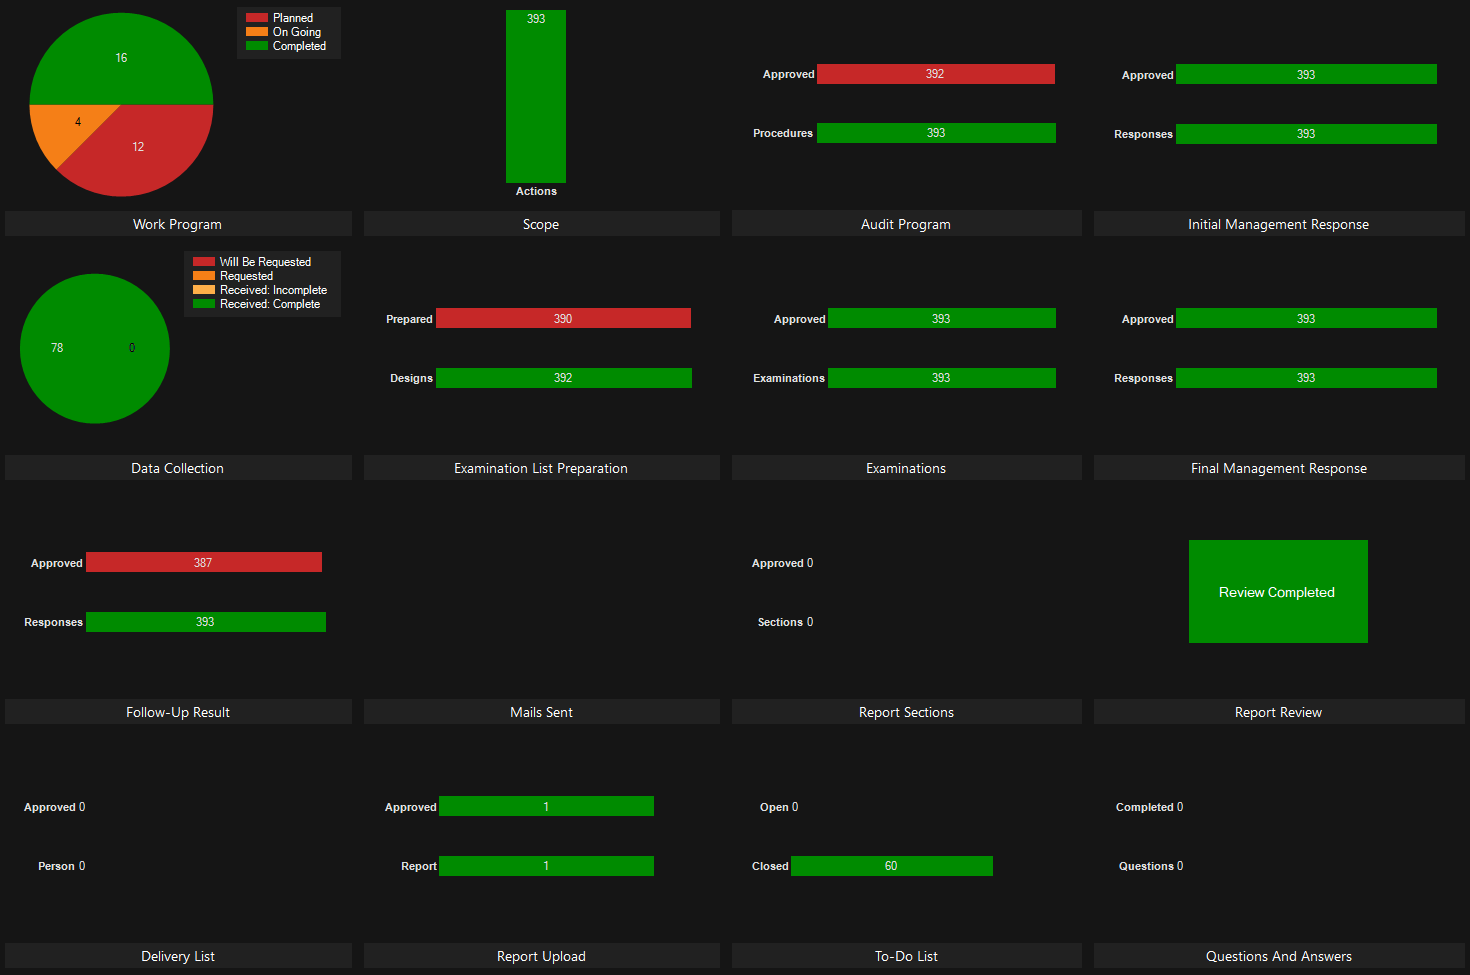The width and height of the screenshot is (1470, 975).
Task: Open the Report Sections tile header
Action: coord(906,712)
